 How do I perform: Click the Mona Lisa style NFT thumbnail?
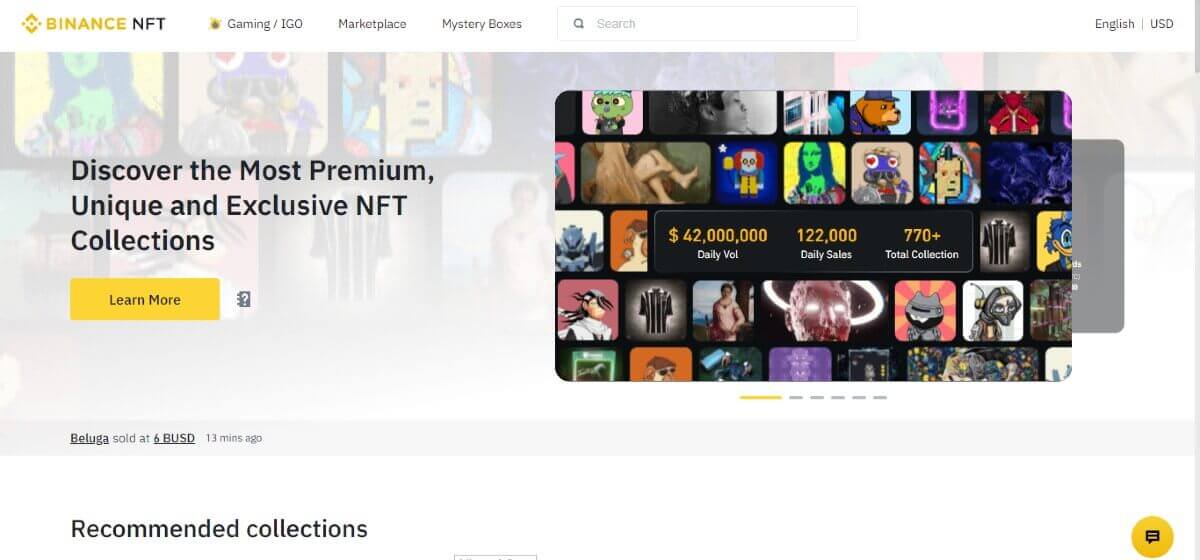pos(814,172)
